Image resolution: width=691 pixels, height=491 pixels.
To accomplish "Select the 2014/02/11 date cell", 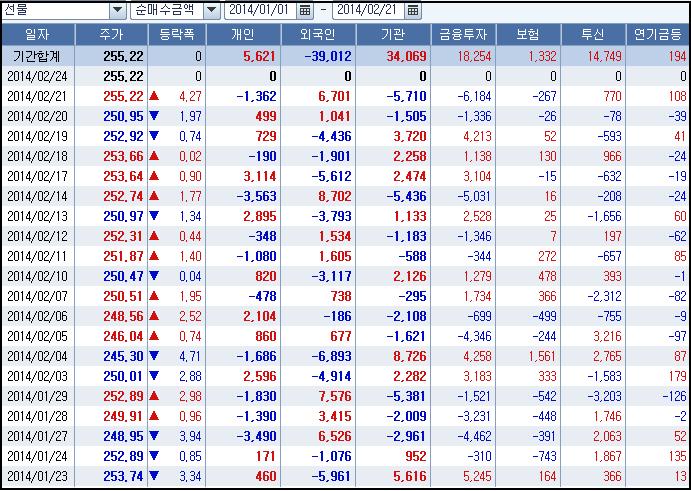I will pos(37,256).
